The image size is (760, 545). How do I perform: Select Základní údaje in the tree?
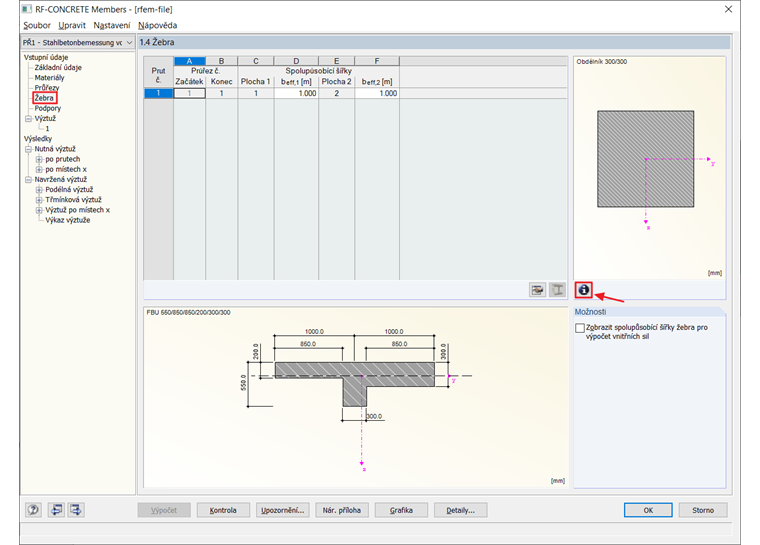pyautogui.click(x=58, y=67)
